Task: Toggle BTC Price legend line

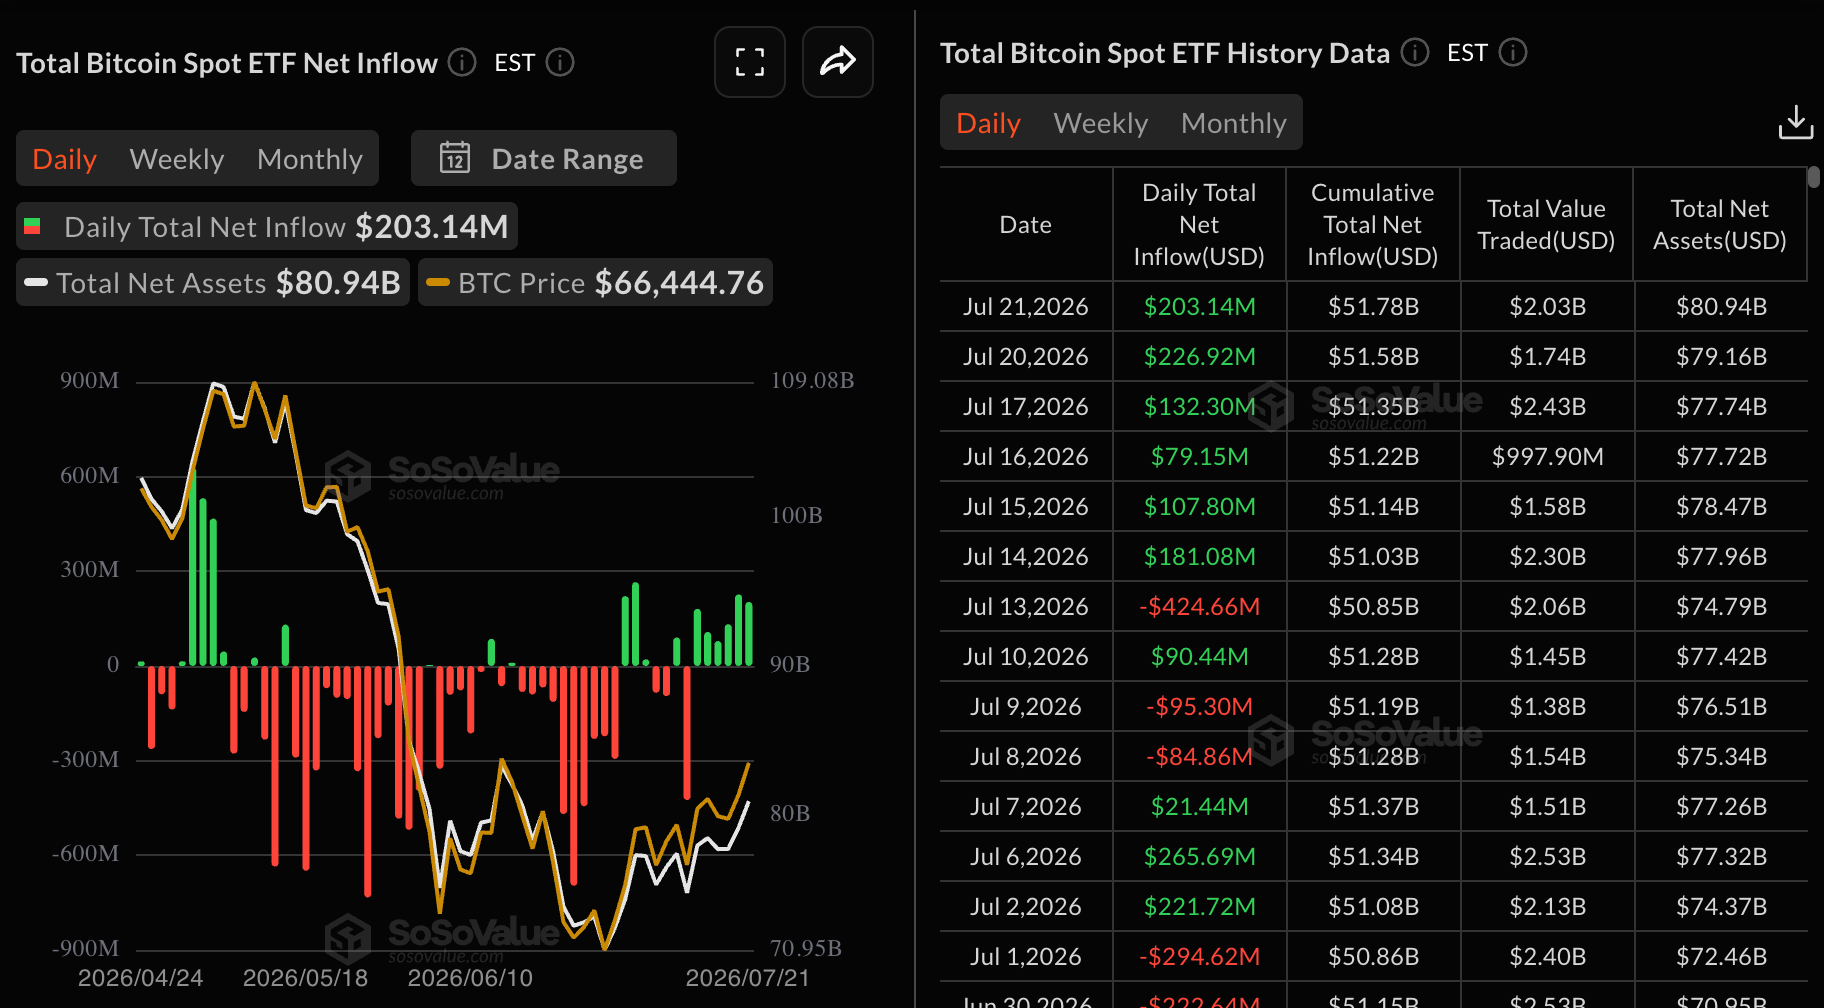Action: click(595, 283)
